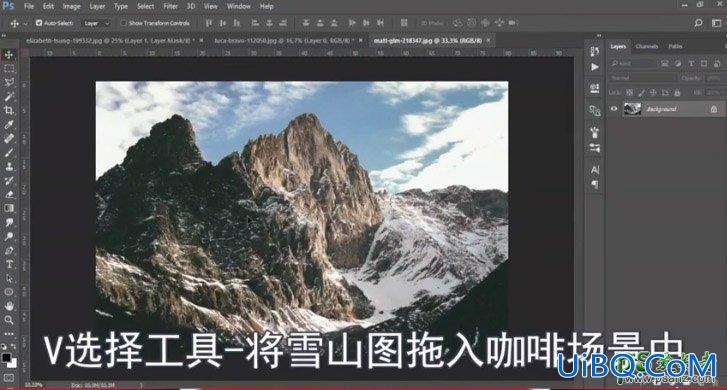Select the Magic Wand tool
The width and height of the screenshot is (727, 390).
9,96
